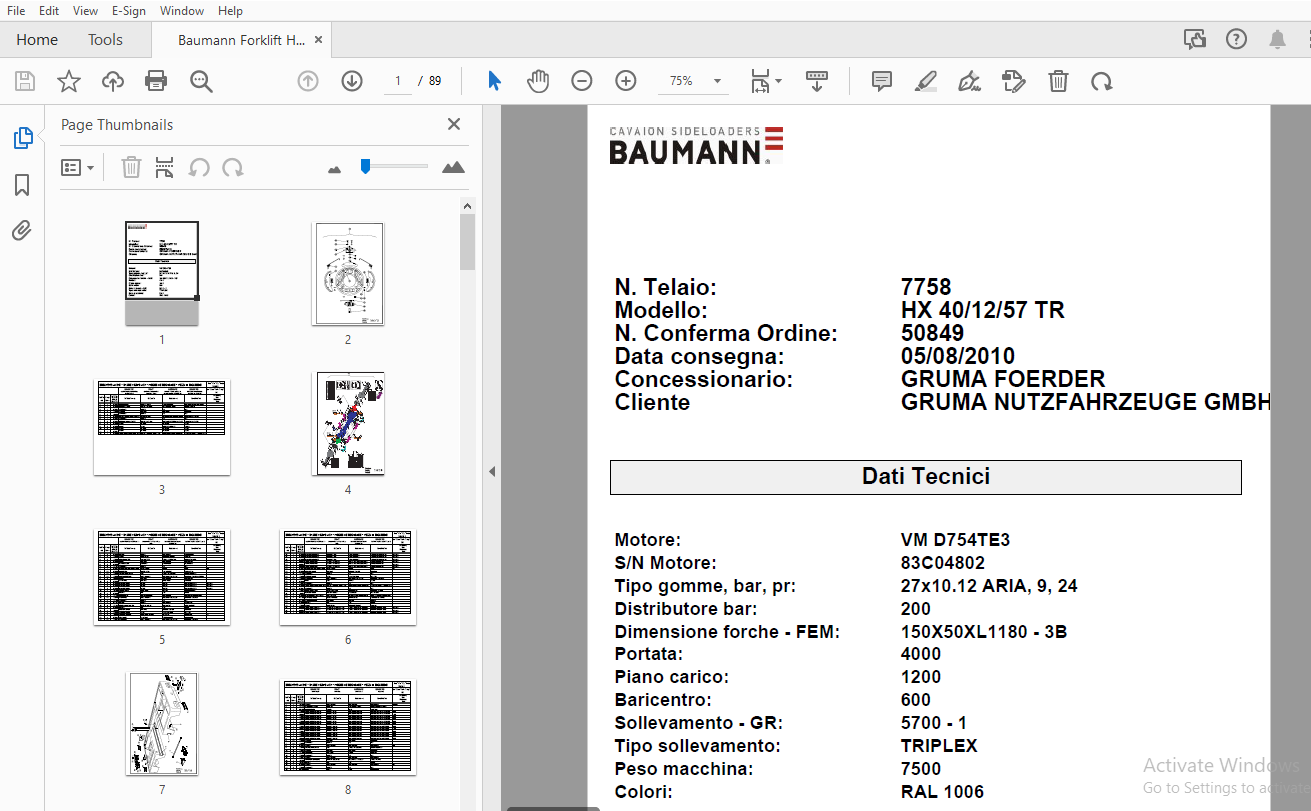Open the Page Thumbnails sidebar icon
The height and width of the screenshot is (811, 1311).
point(23,138)
